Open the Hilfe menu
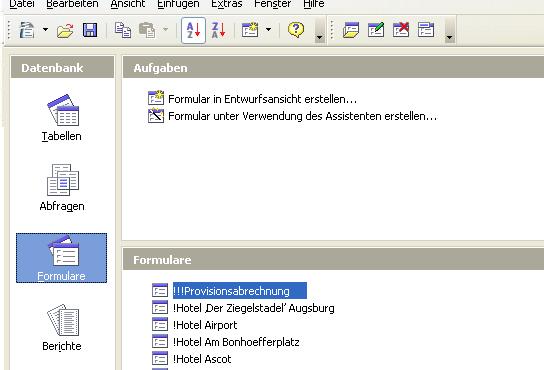The image size is (544, 370). coord(314,4)
